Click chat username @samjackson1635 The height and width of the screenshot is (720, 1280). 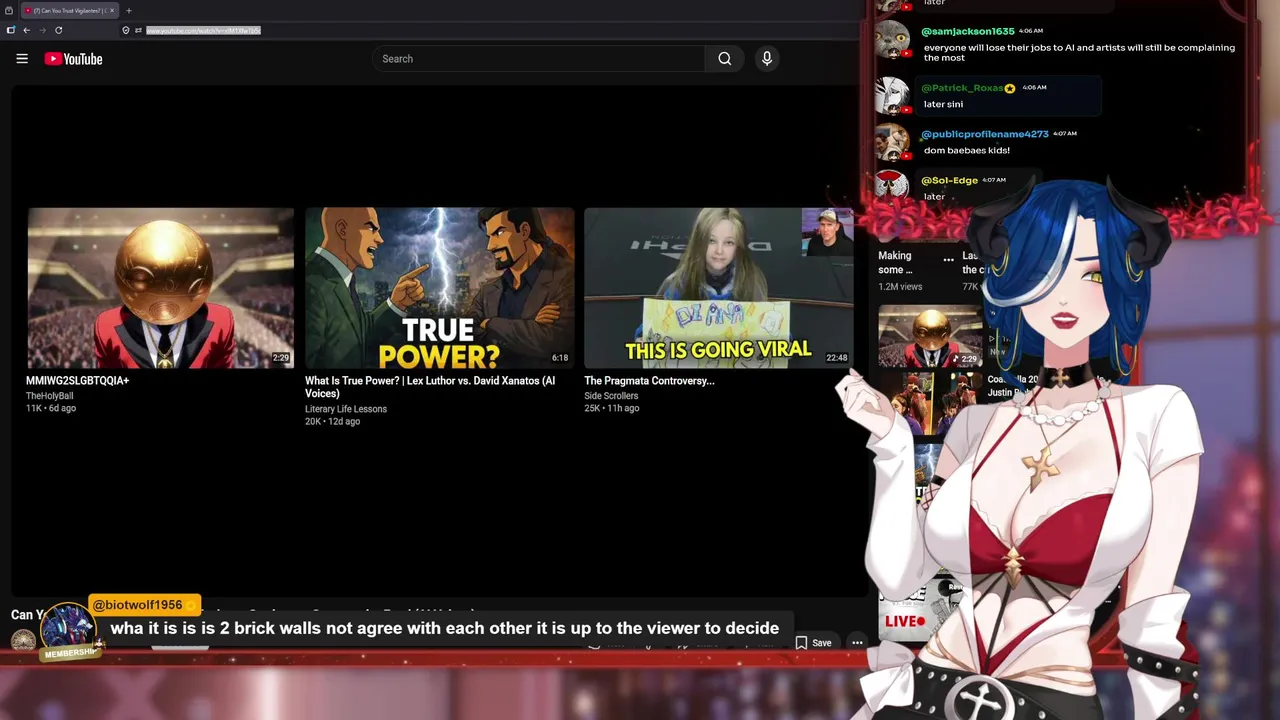tap(967, 32)
